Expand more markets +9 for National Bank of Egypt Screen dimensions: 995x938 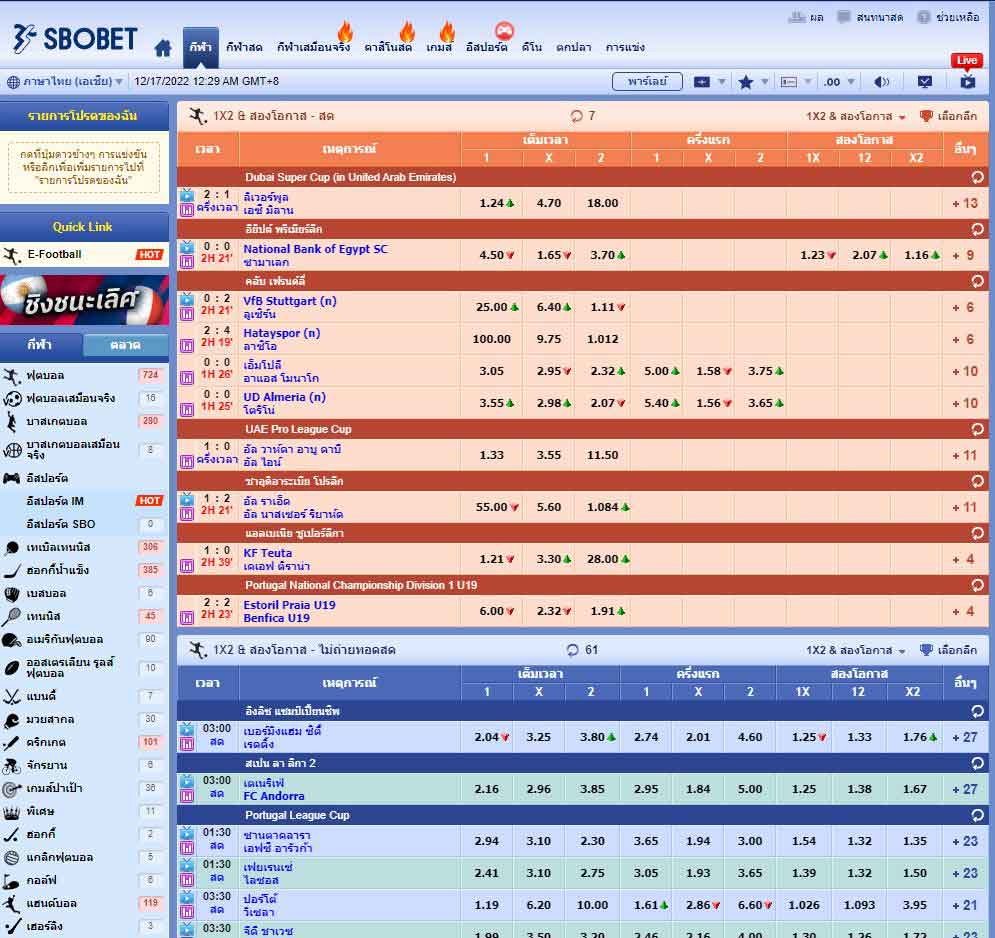(x=963, y=255)
